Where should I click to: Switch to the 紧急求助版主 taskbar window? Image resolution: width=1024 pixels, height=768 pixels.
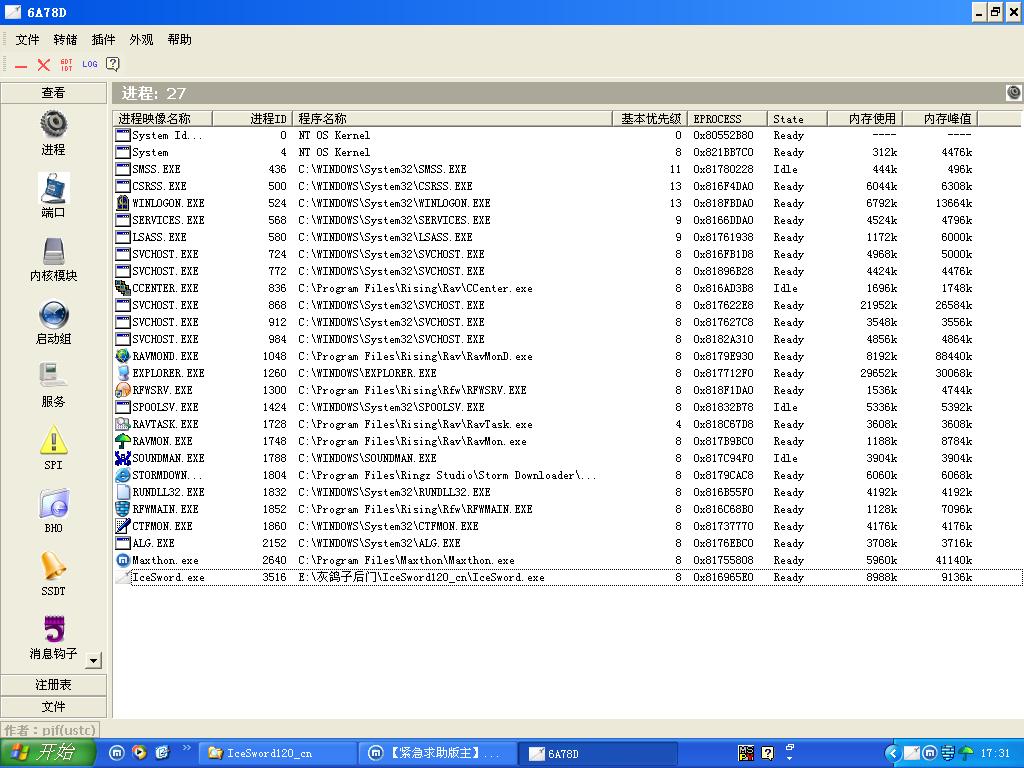coord(438,754)
